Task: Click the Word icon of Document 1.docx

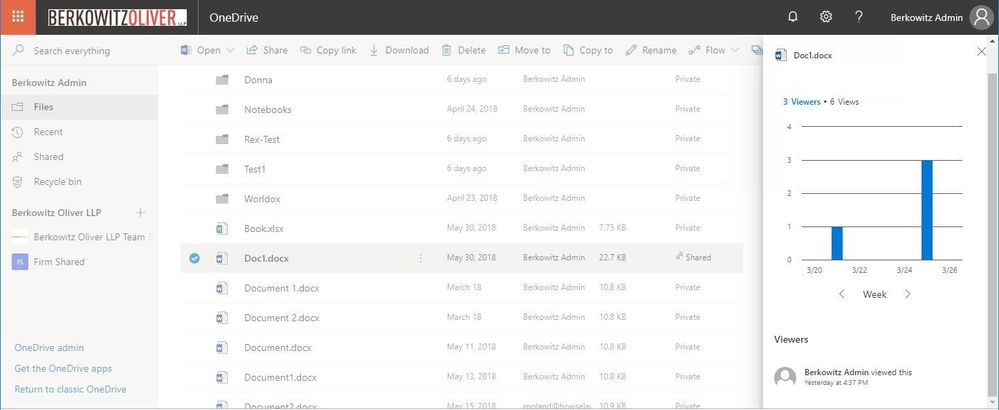Action: point(222,288)
